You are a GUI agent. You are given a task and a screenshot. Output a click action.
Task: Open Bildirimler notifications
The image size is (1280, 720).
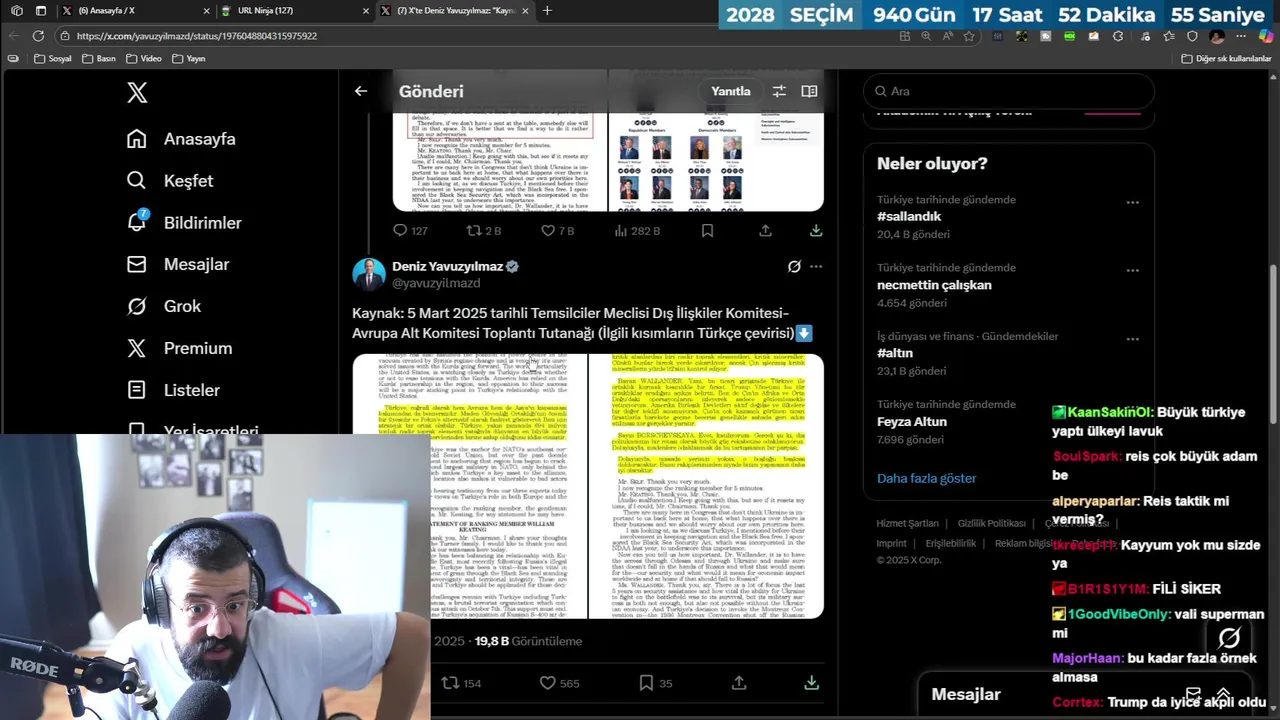coord(184,223)
